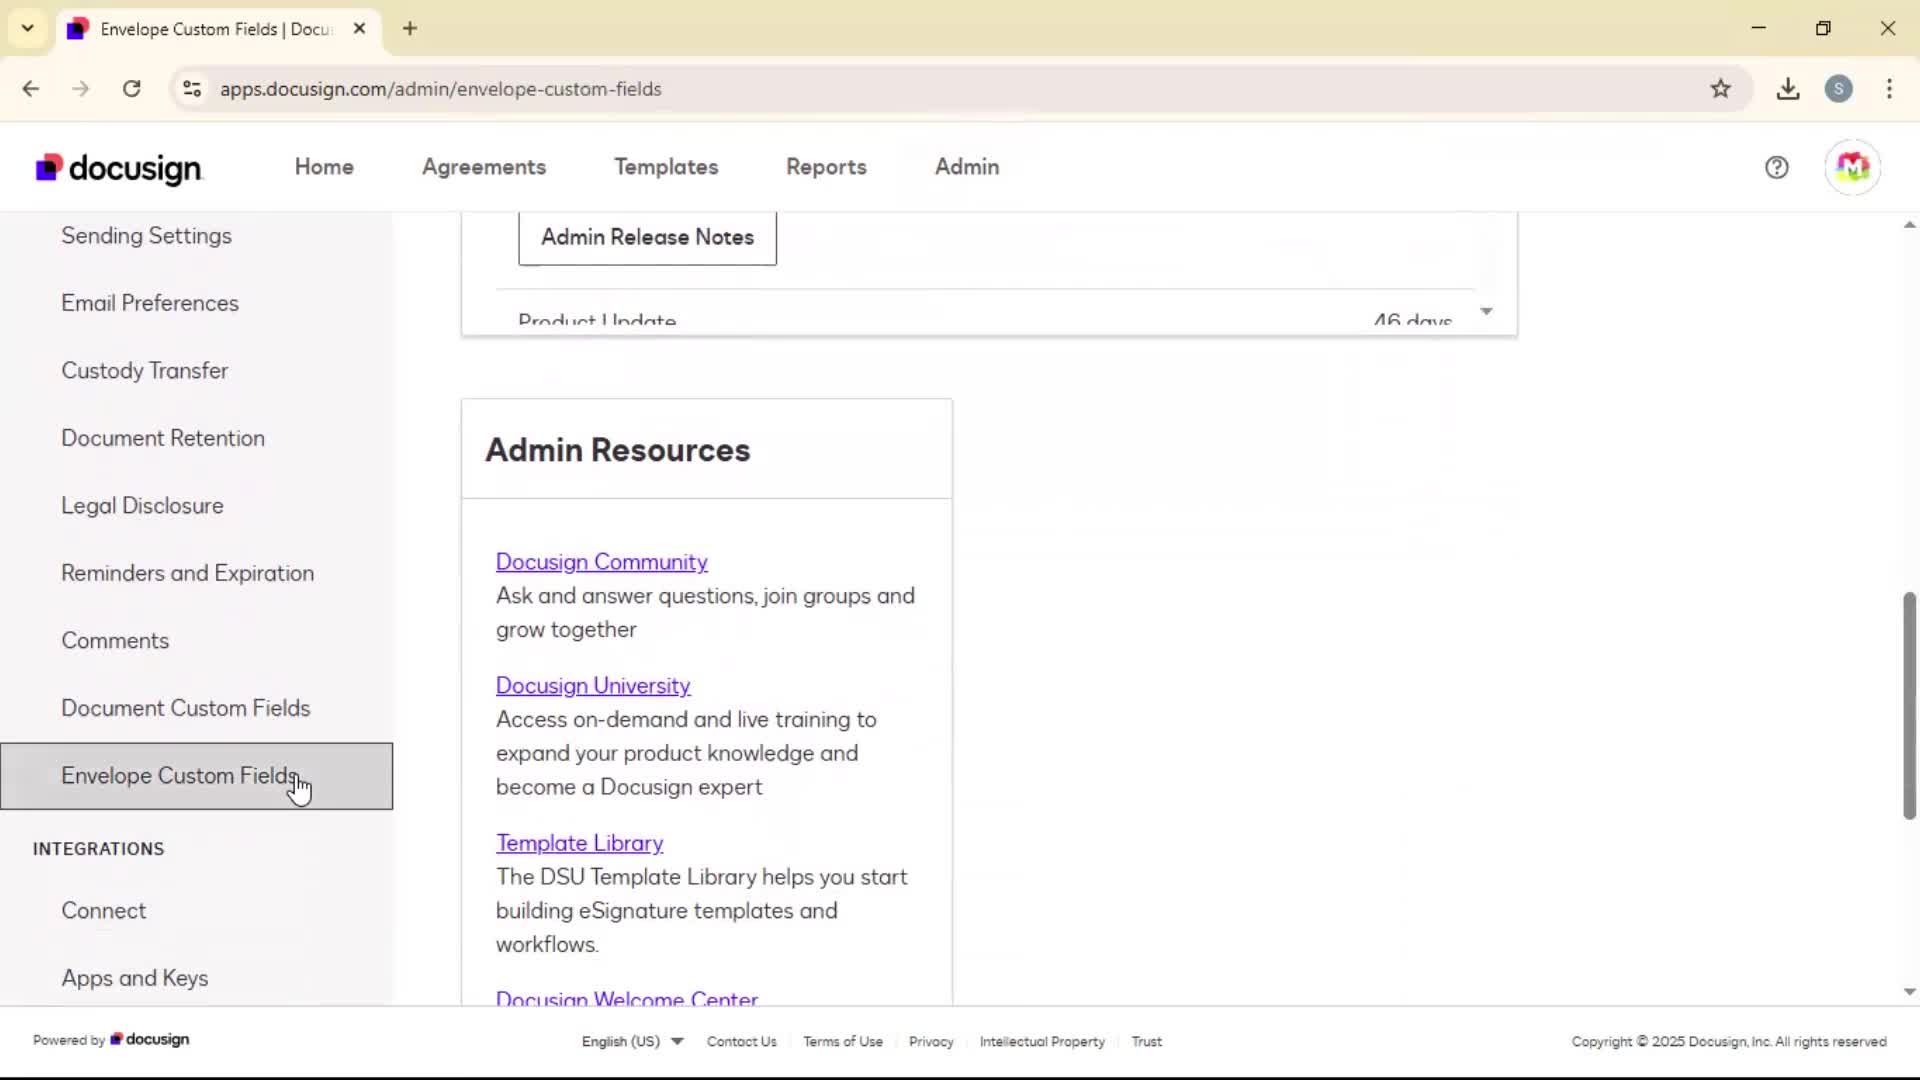Select the Envelope Custom Fields browser tab
The width and height of the screenshot is (1920, 1080).
click(216, 29)
